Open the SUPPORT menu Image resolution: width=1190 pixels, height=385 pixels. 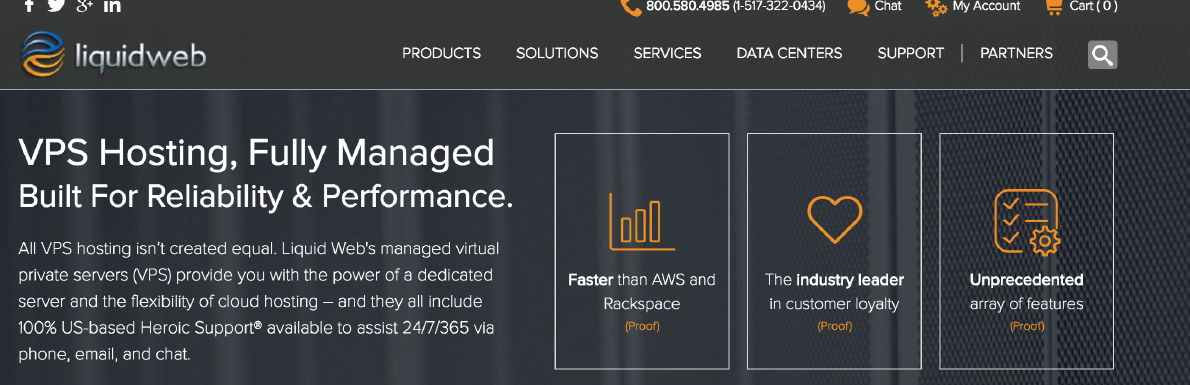pyautogui.click(x=911, y=53)
